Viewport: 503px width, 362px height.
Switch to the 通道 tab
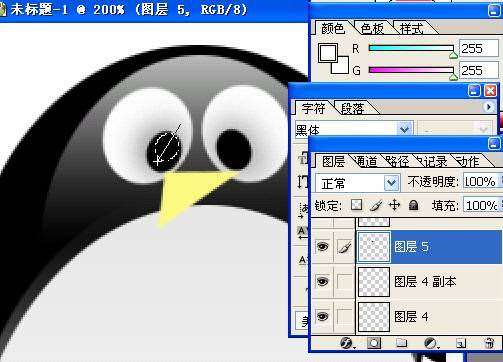(366, 161)
